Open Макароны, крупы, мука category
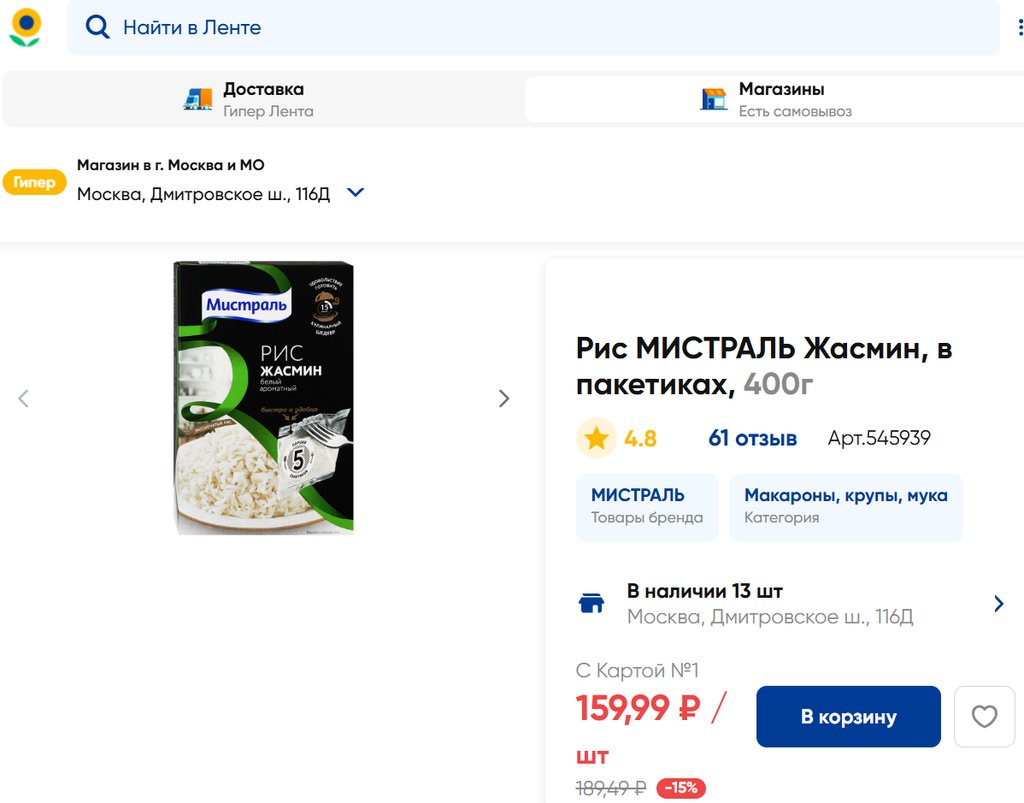Image resolution: width=1024 pixels, height=803 pixels. [x=845, y=507]
